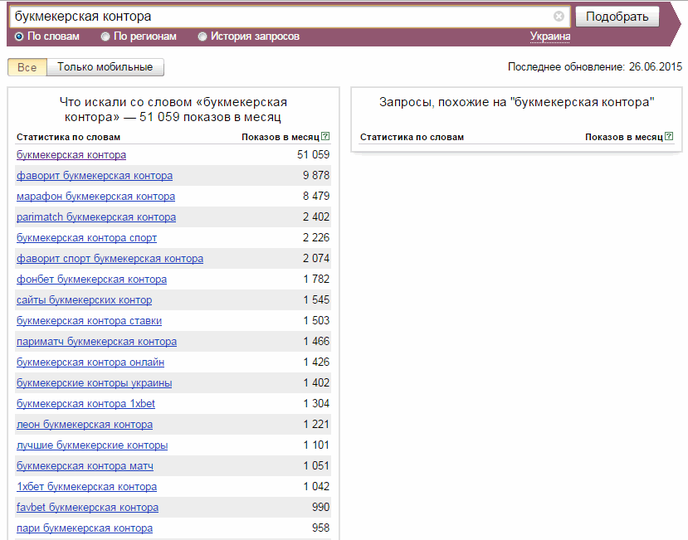Click the '1 545' impressions value
Screen dimensions: 688x540
(x=316, y=300)
